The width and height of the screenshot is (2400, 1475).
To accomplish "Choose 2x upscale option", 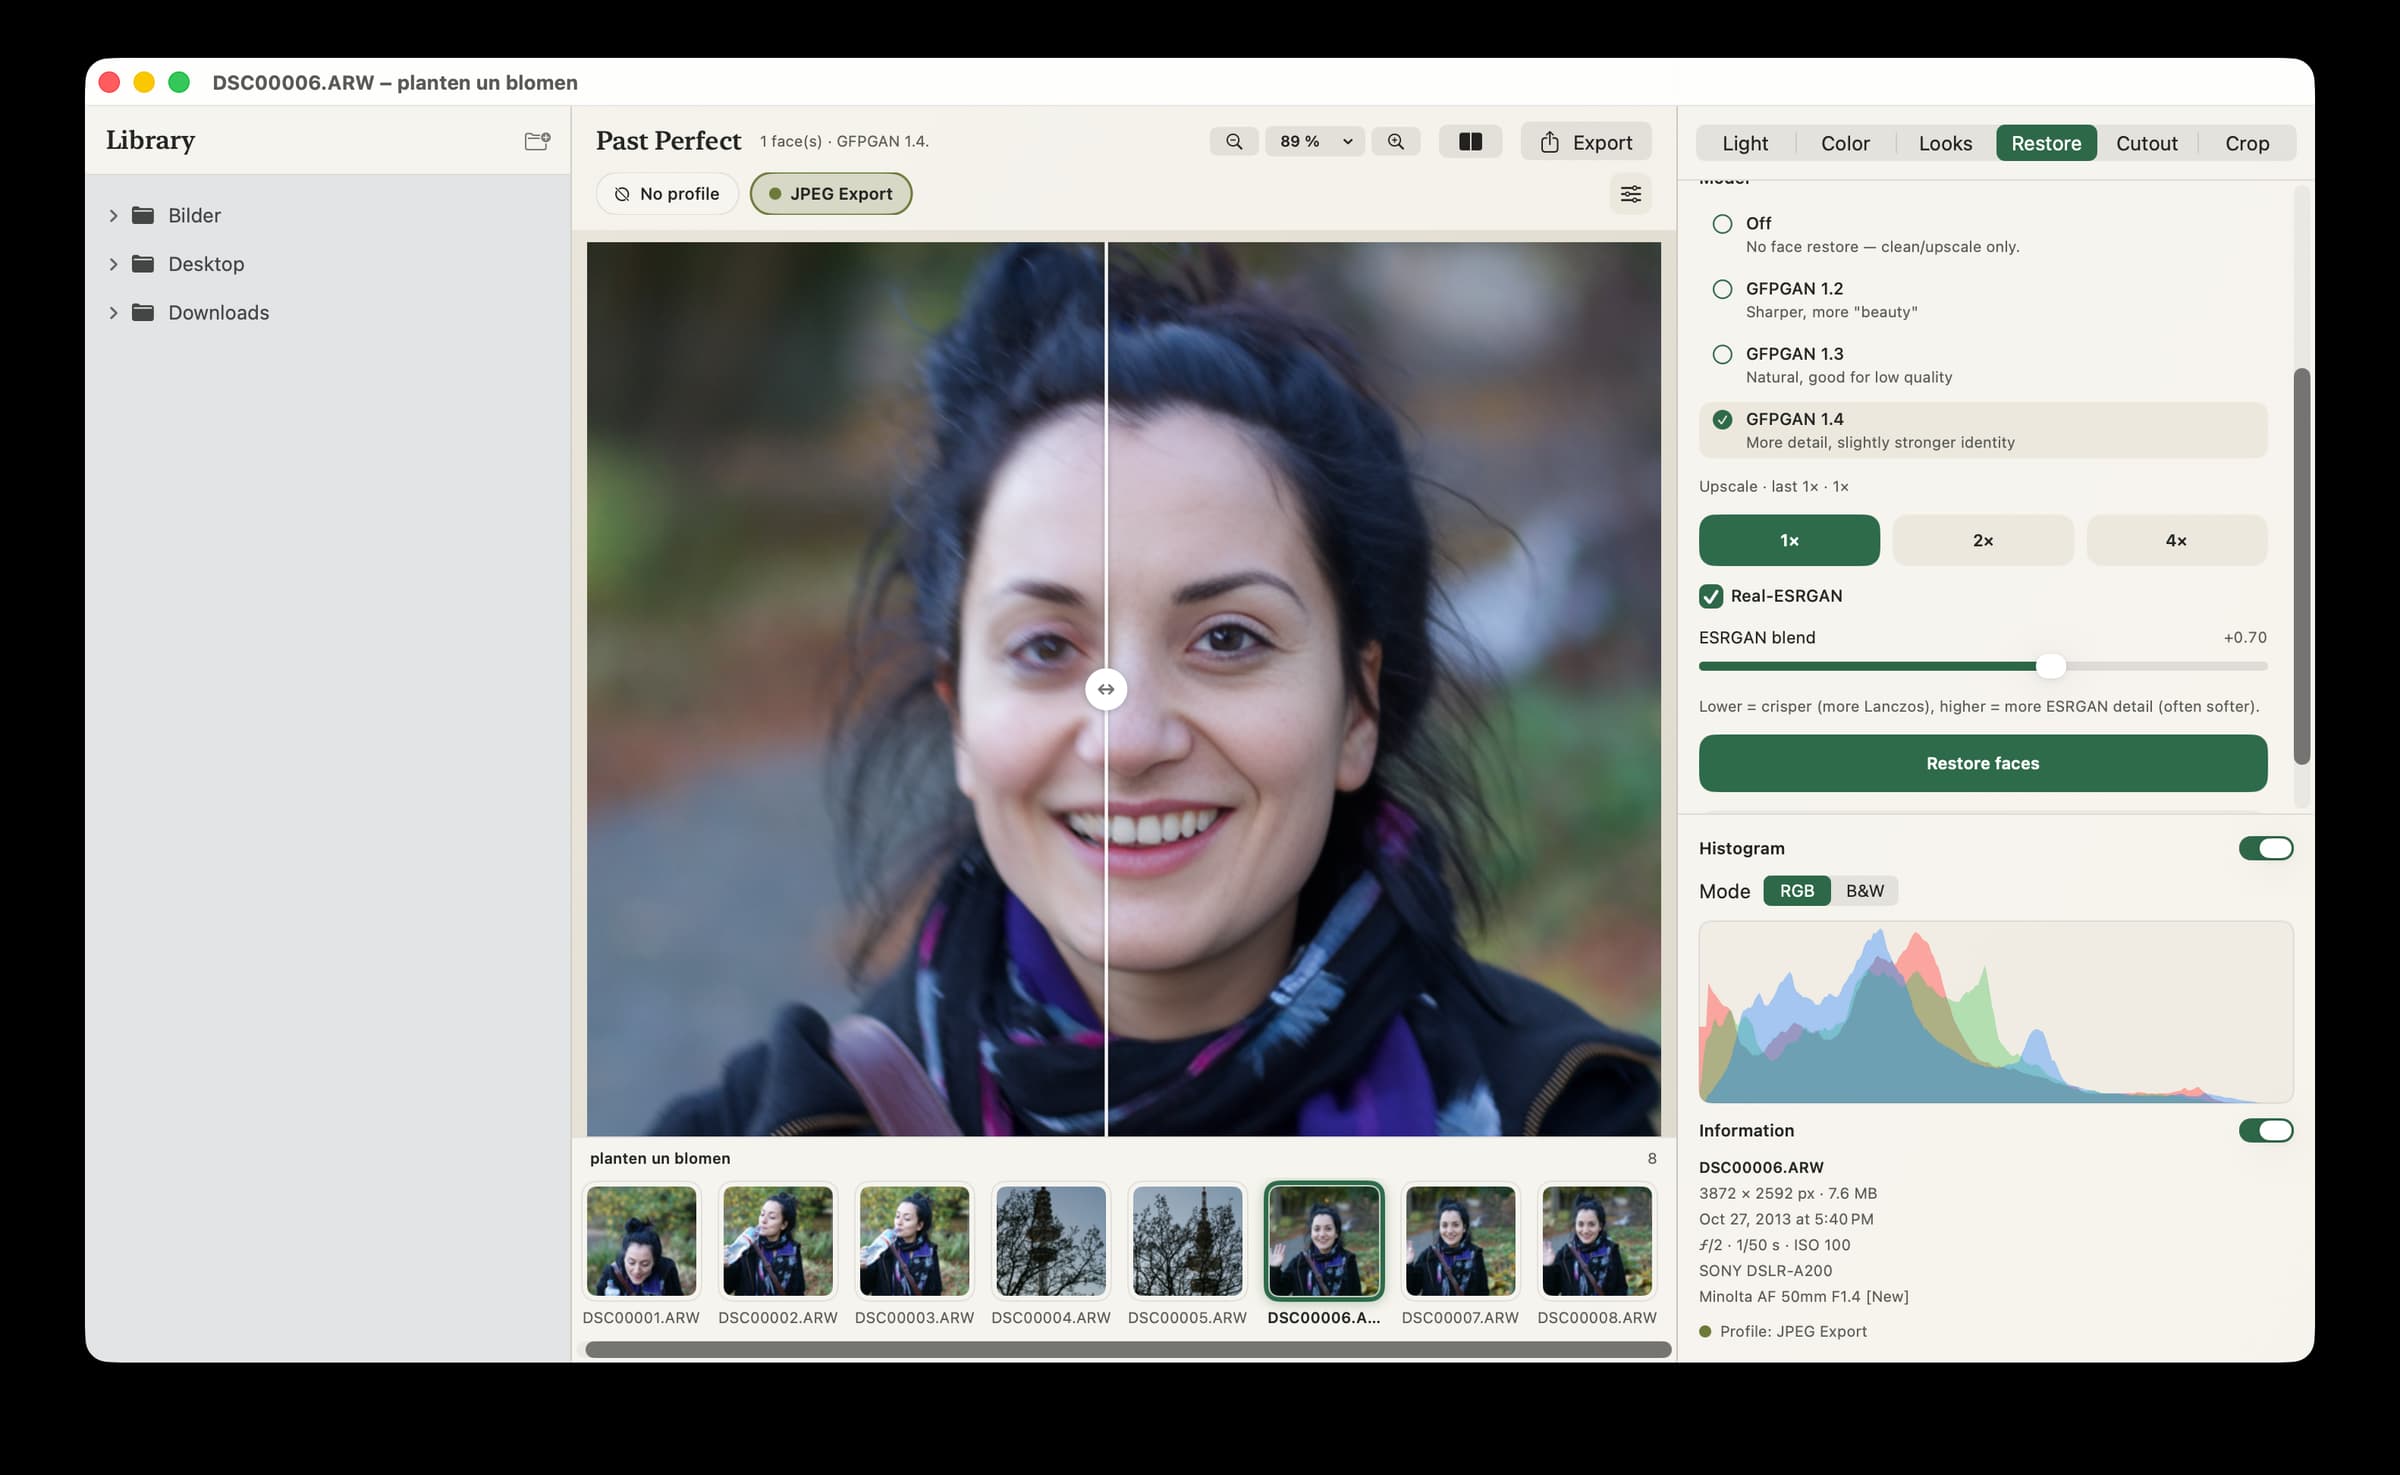I will 1982,540.
